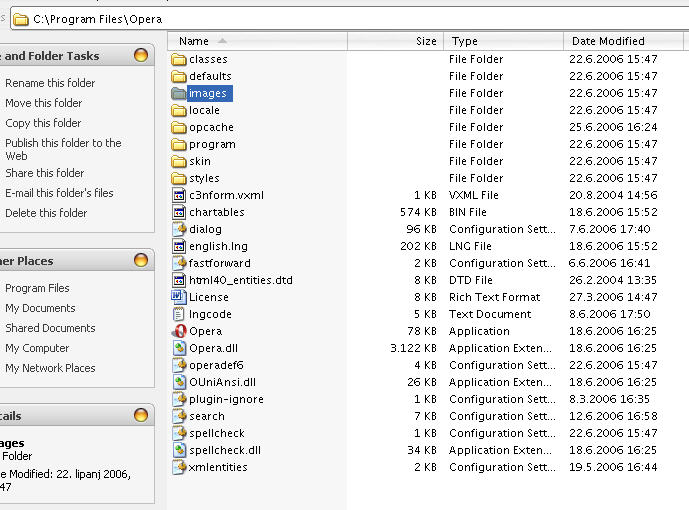This screenshot has width=689, height=510.
Task: Collapse the File and Folder Tasks panel
Action: (x=140, y=56)
